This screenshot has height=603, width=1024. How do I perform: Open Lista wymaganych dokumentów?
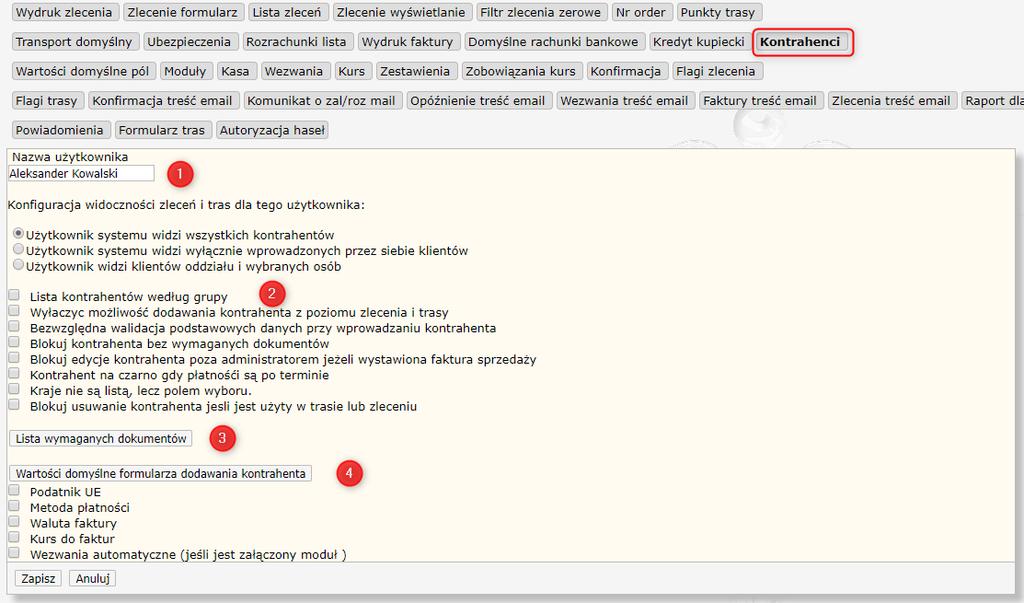(x=101, y=438)
